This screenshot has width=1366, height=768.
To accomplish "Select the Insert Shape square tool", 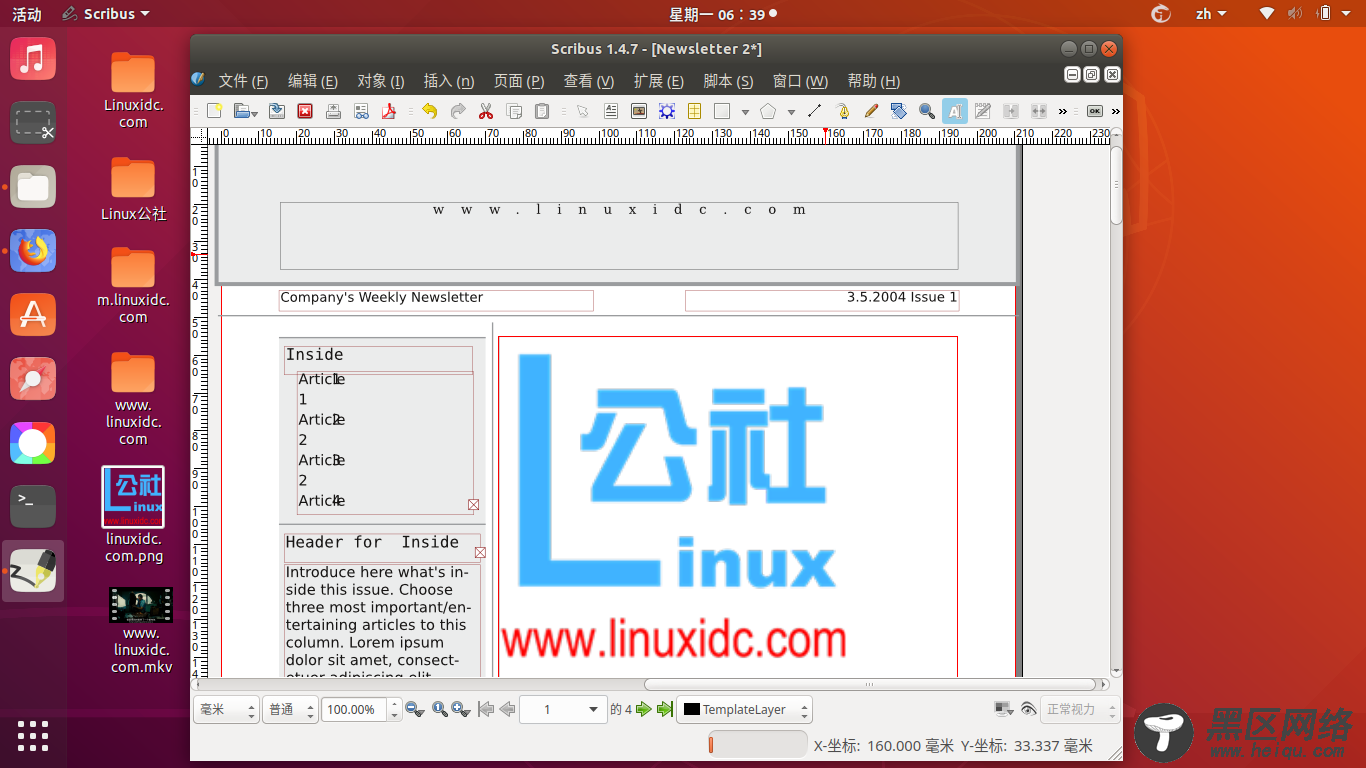I will tap(722, 111).
